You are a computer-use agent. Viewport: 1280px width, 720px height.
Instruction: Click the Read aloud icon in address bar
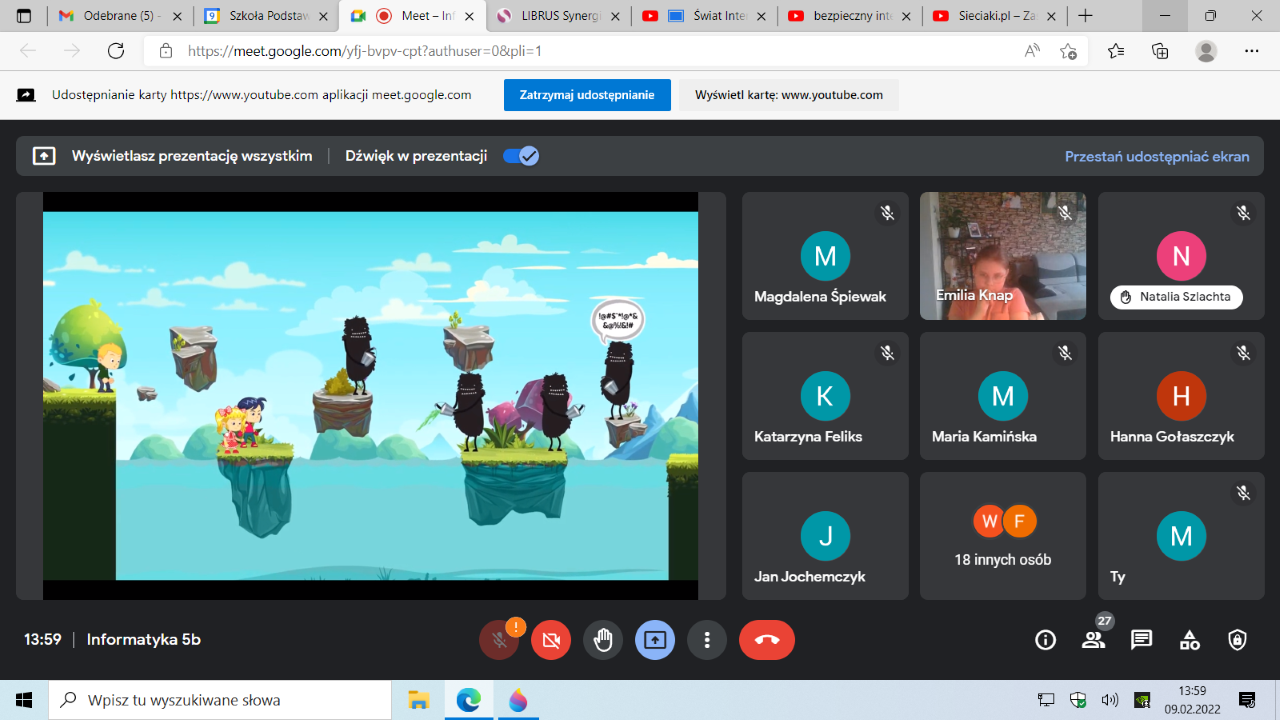coord(1032,51)
